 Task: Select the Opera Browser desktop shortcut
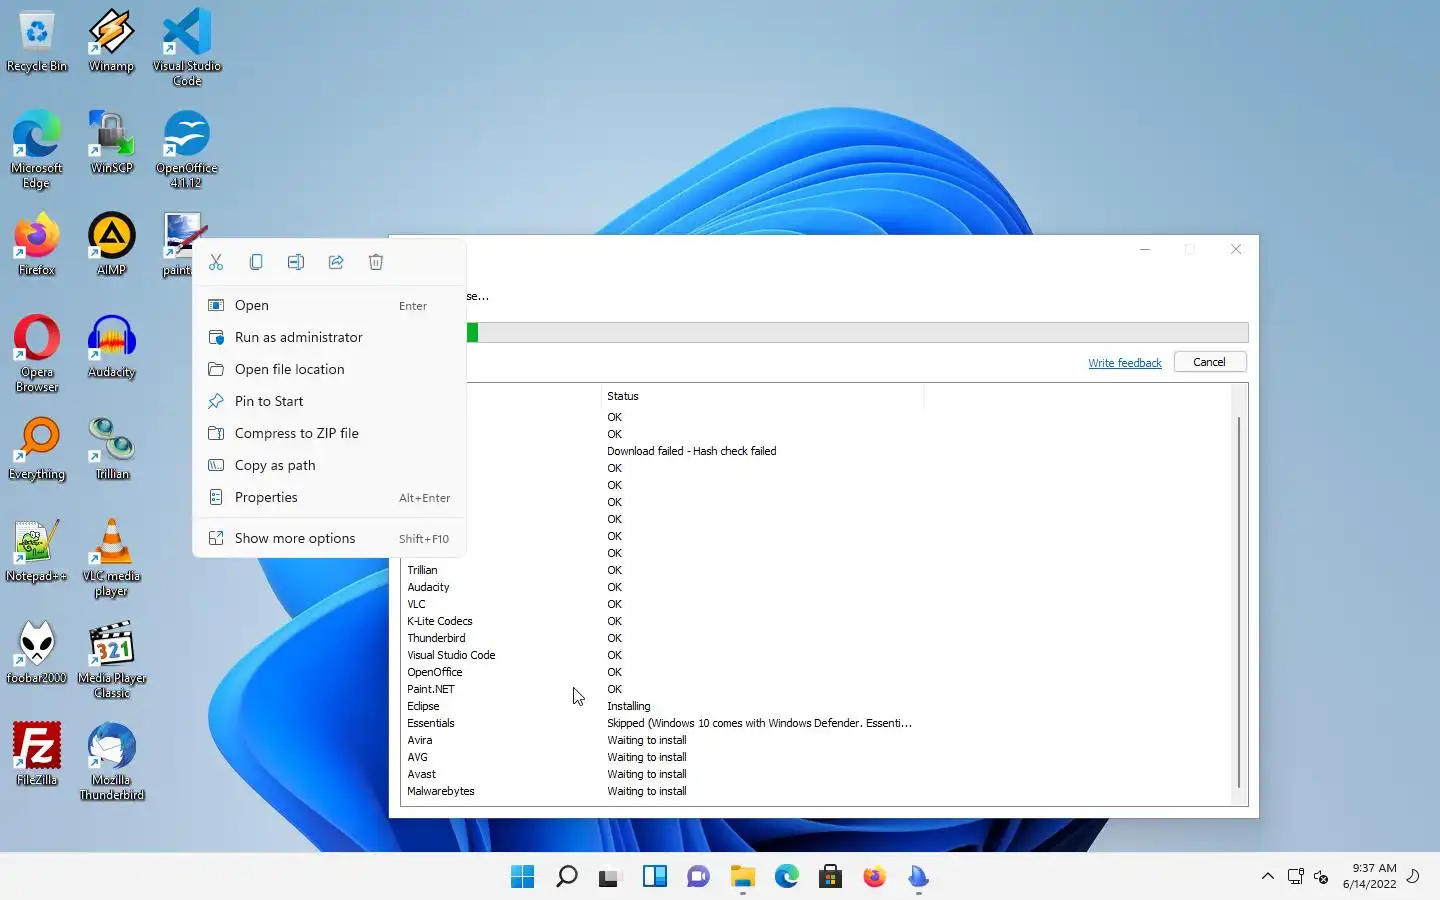[x=37, y=354]
